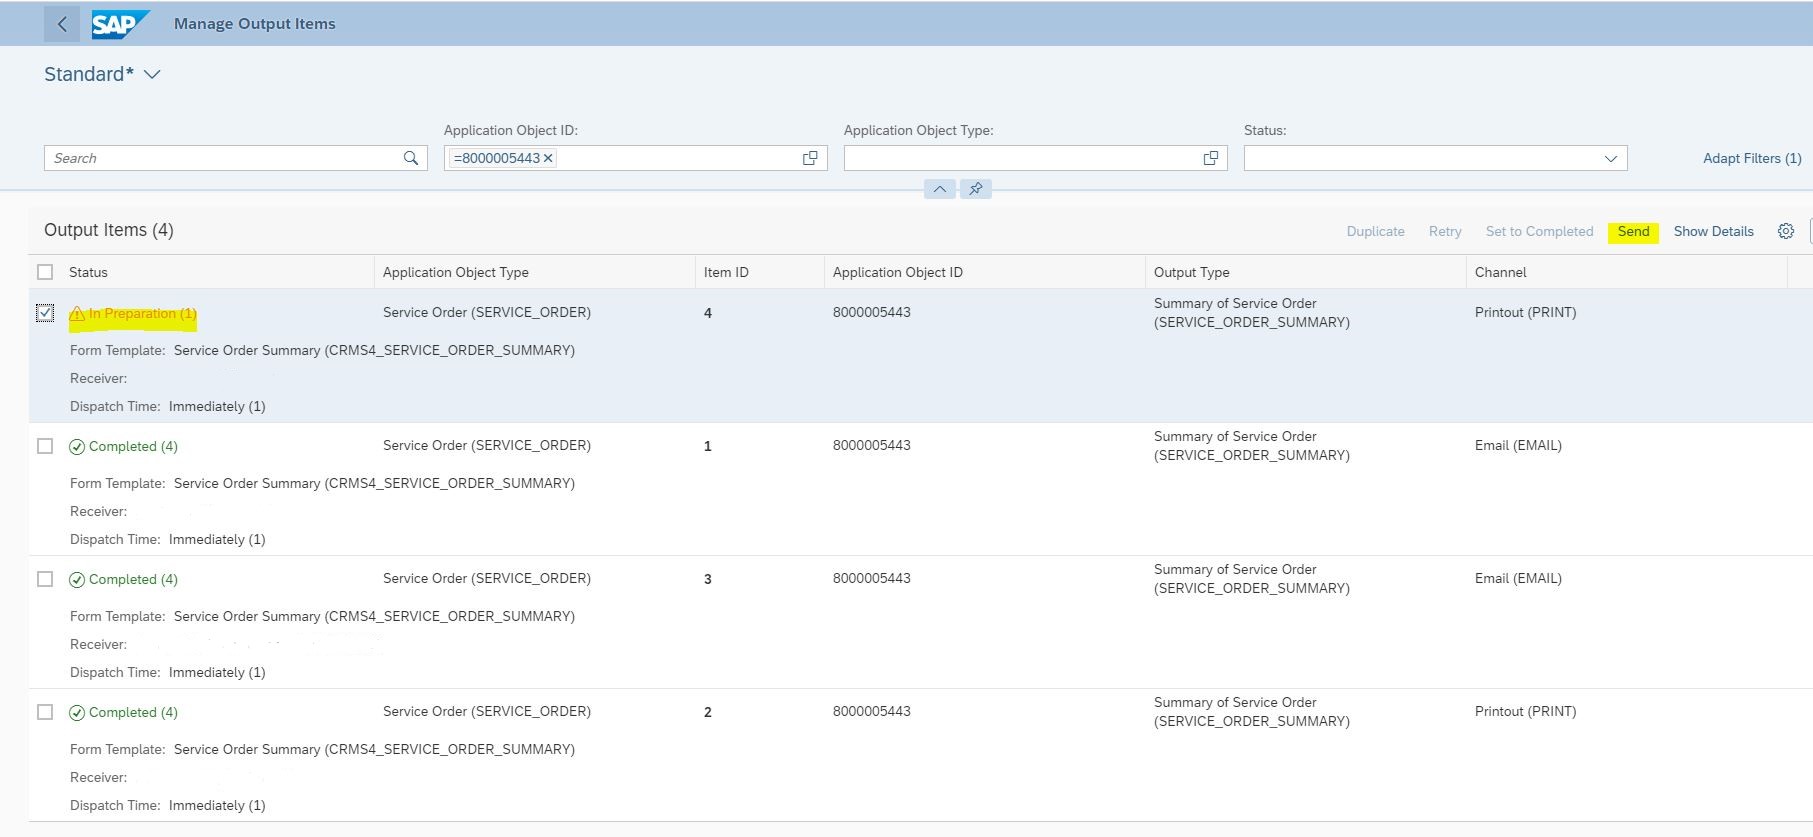Screen dimensions: 1813x837
Task: Uncheck the In Preparation row checkbox
Action: point(45,313)
